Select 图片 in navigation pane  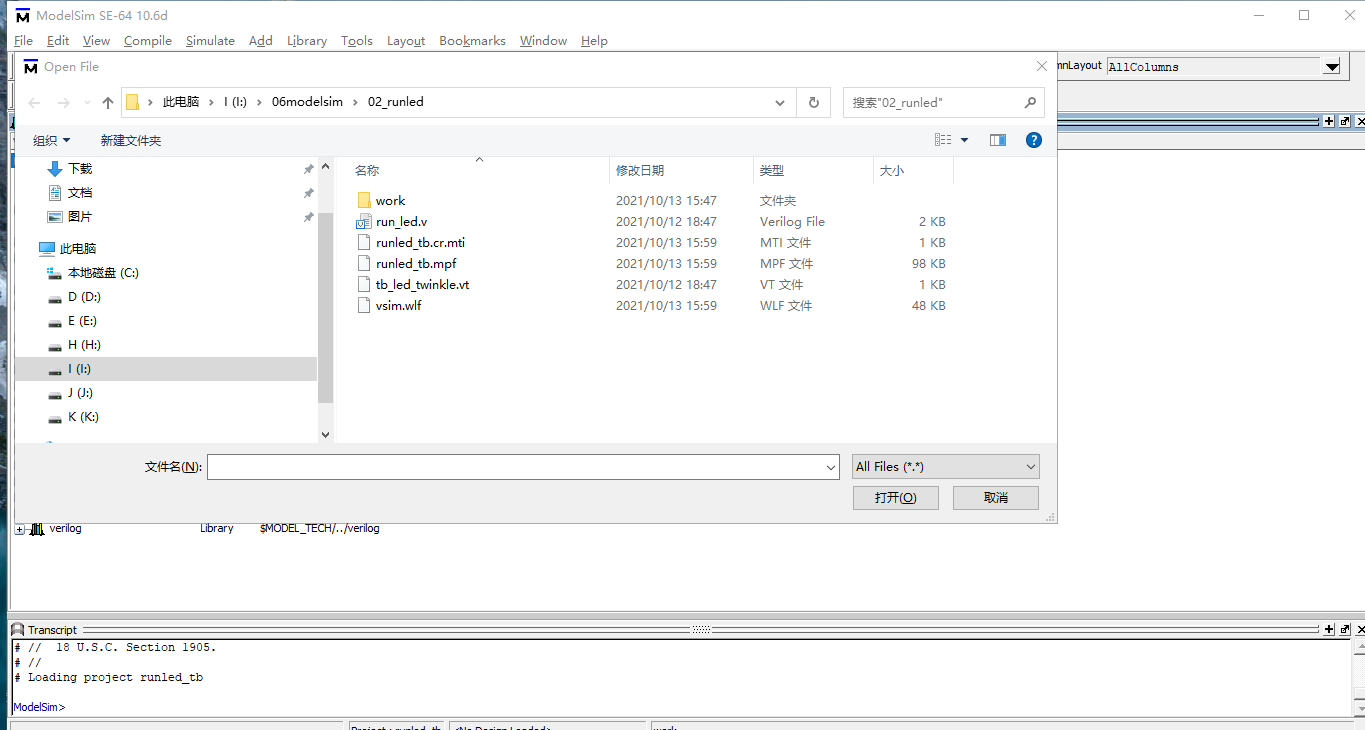point(80,217)
